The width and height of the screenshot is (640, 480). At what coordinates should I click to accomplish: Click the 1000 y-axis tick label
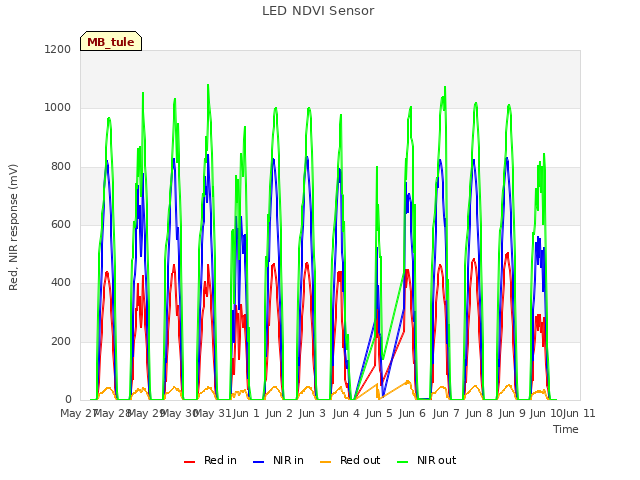[58, 108]
